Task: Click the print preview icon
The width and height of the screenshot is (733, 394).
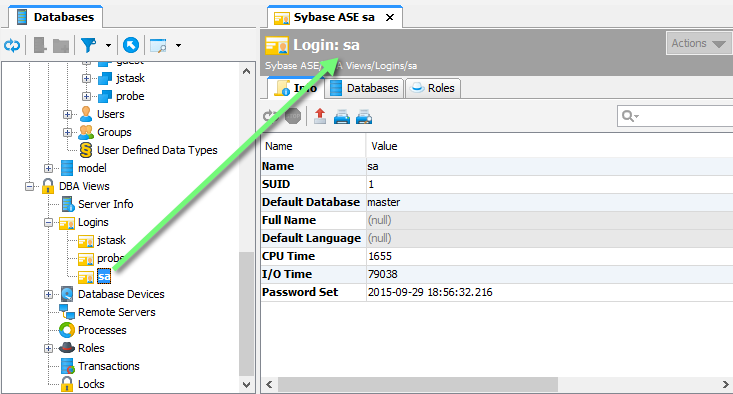Action: click(364, 116)
